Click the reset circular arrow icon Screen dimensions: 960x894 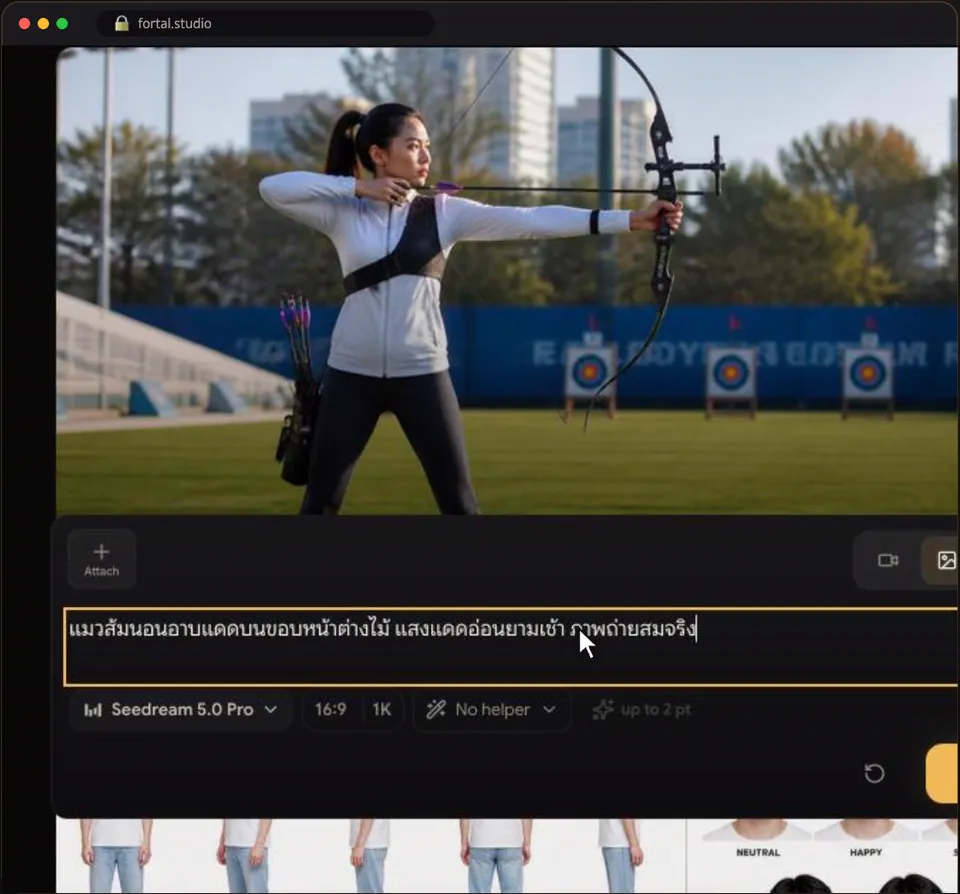tap(874, 773)
